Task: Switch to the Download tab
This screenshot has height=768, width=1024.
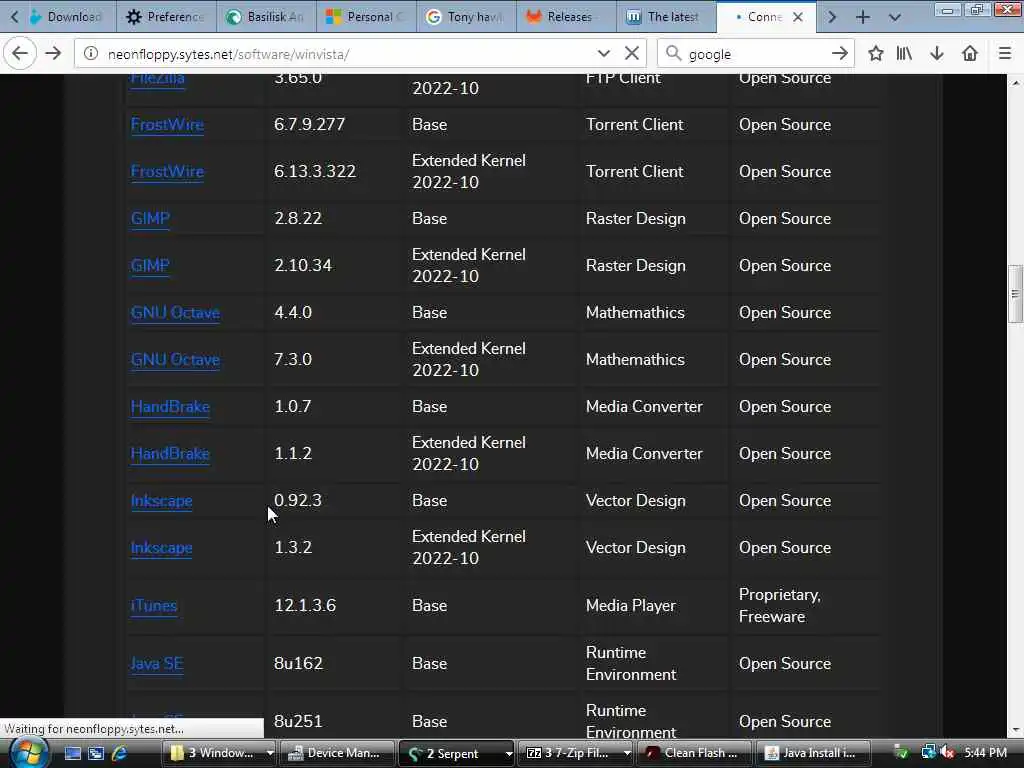Action: (x=71, y=17)
